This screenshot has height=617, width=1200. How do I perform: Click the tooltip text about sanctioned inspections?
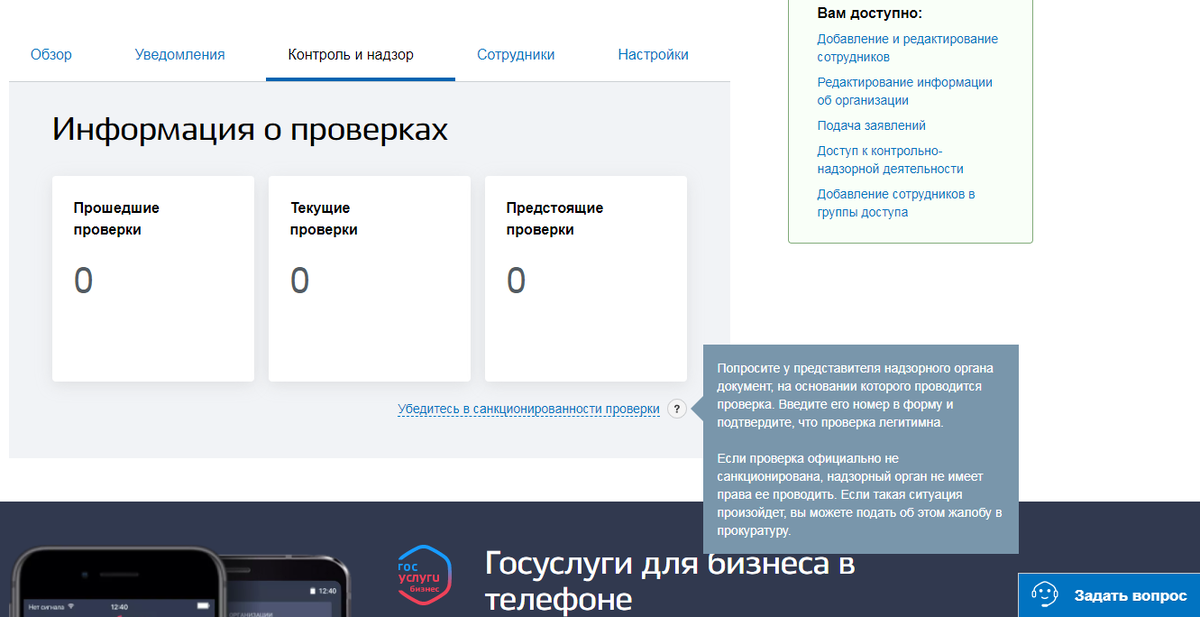pyautogui.click(x=860, y=449)
